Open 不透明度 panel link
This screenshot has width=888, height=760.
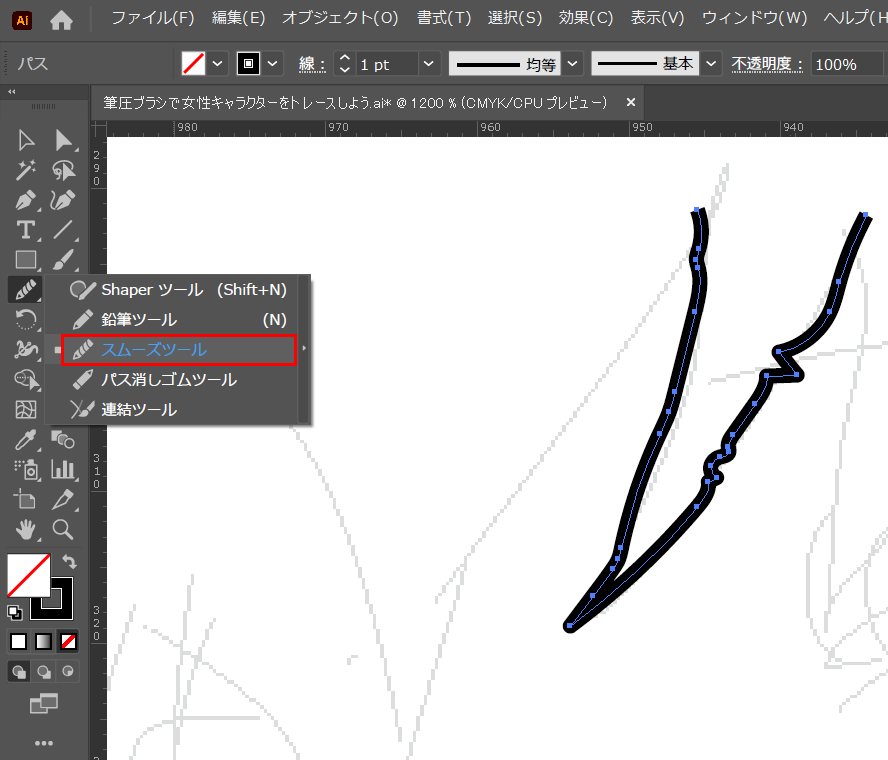pyautogui.click(x=767, y=64)
